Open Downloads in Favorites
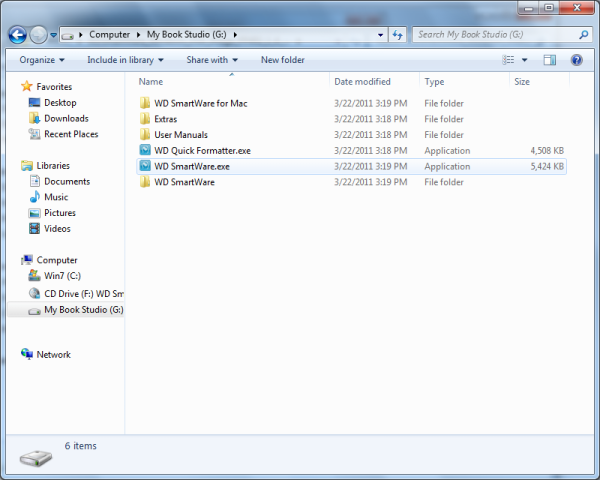Screen dimensions: 600x480 [59, 118]
